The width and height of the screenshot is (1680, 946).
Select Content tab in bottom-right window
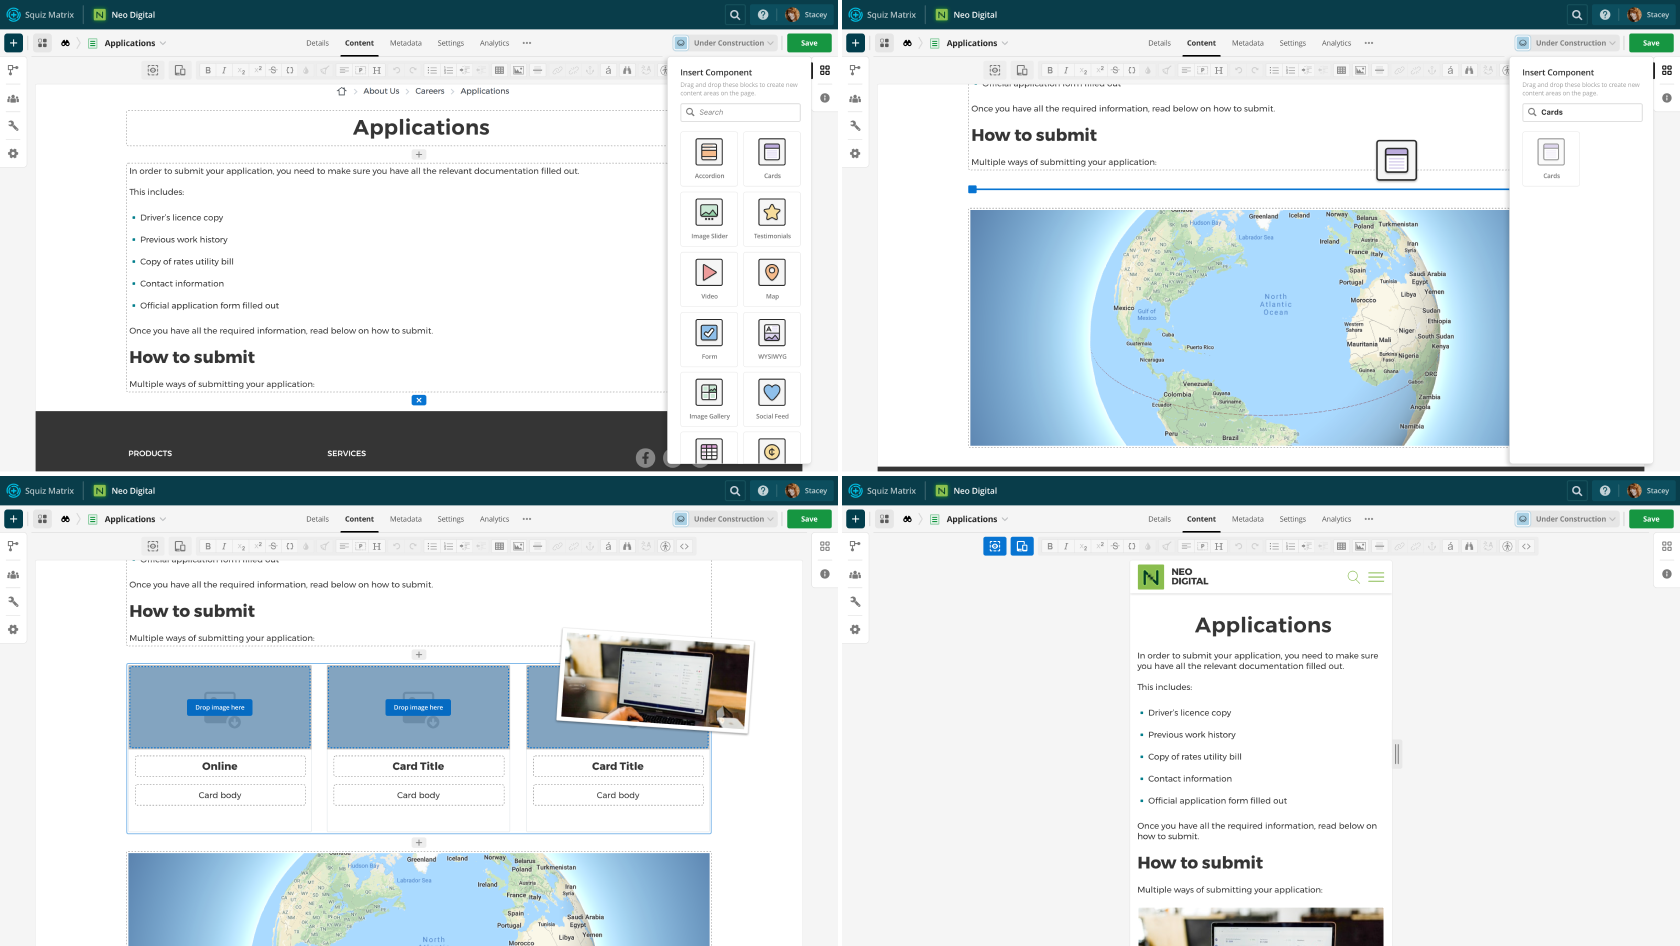1202,519
